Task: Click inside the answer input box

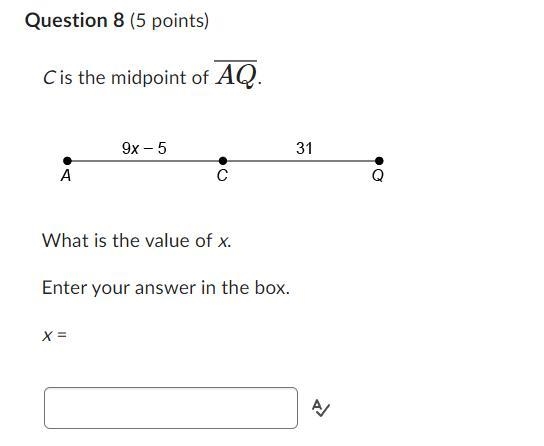Action: 171,408
